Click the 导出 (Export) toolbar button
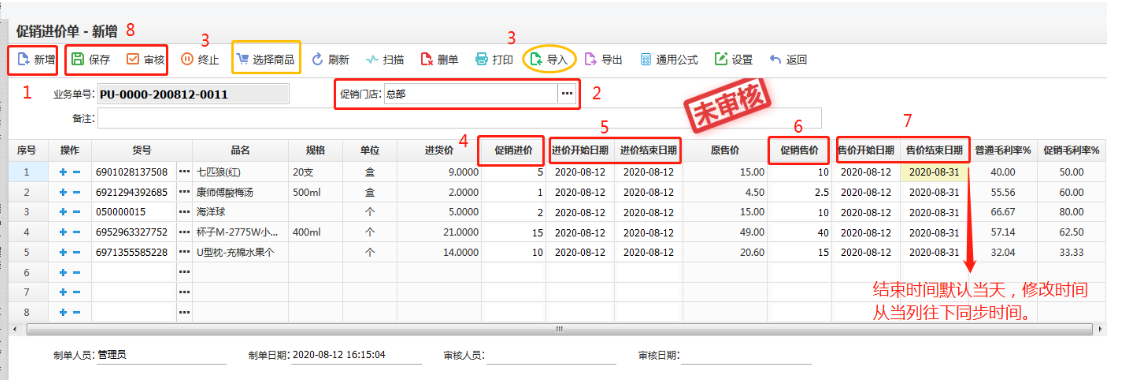This screenshot has width=1121, height=380. click(x=603, y=60)
